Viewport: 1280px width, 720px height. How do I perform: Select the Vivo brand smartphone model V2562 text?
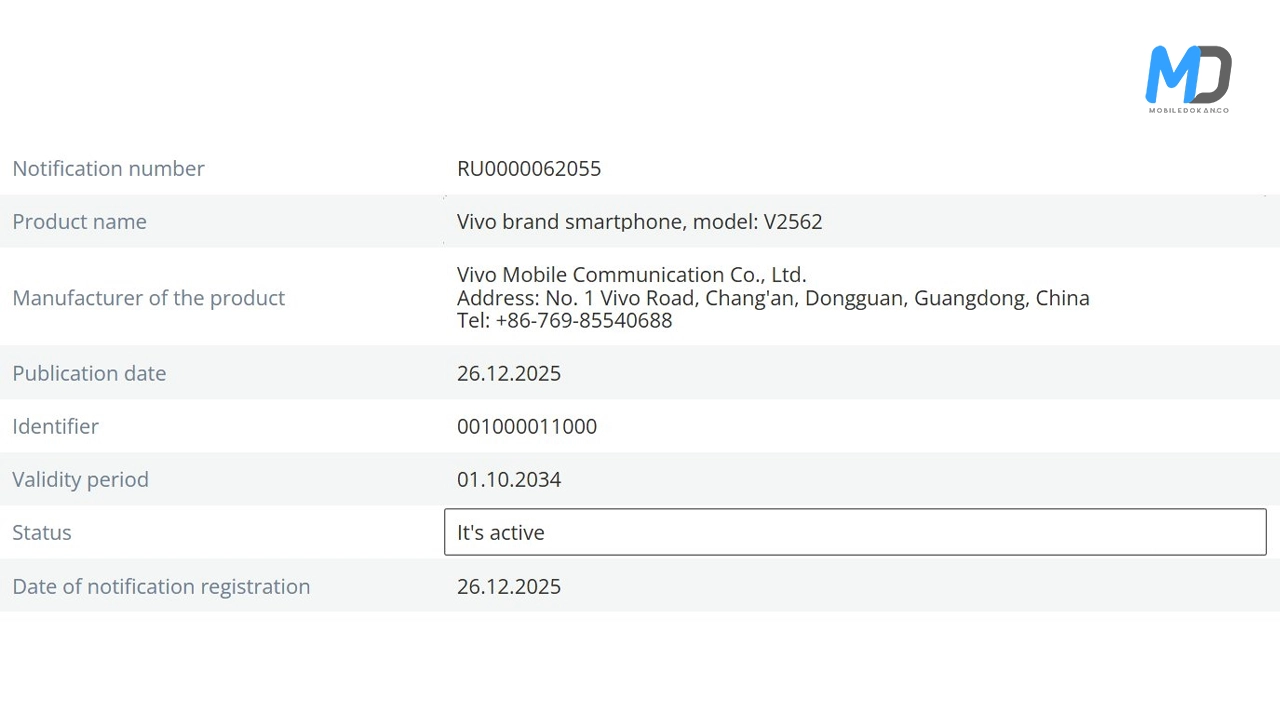(639, 221)
